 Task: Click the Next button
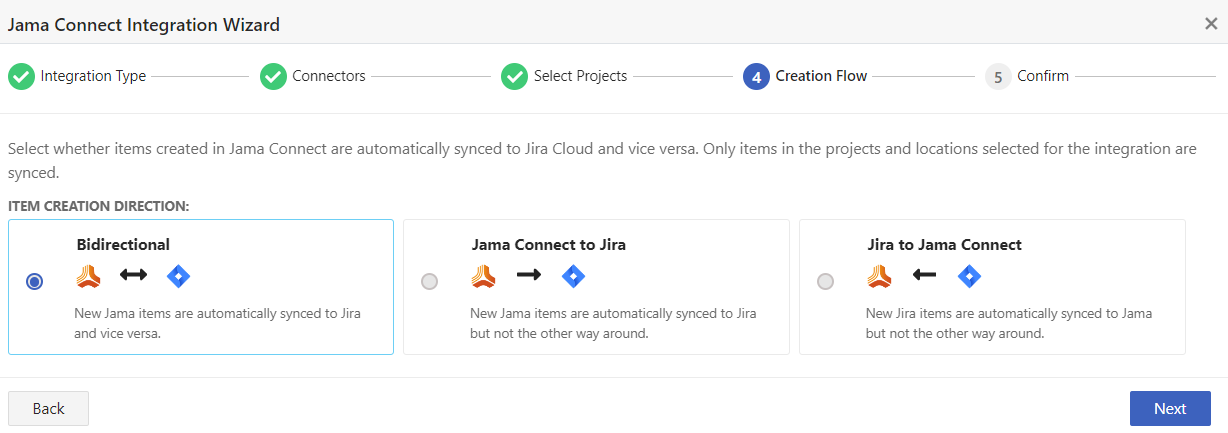[x=1170, y=408]
